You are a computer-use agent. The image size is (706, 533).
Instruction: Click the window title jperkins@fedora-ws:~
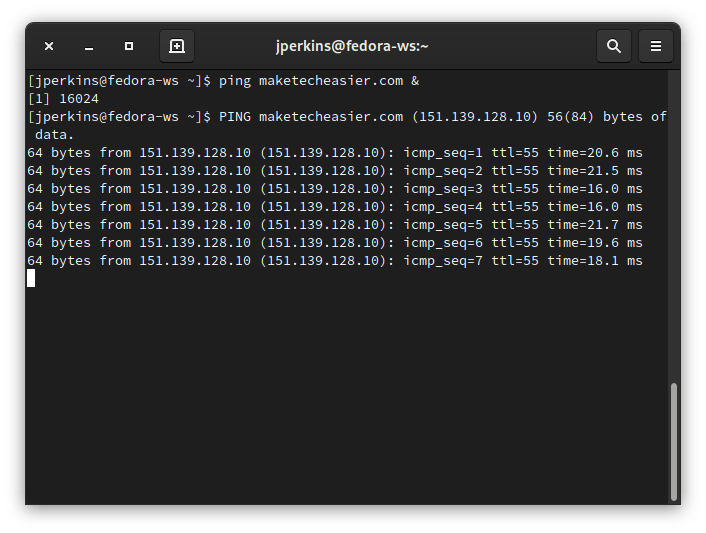coord(352,46)
